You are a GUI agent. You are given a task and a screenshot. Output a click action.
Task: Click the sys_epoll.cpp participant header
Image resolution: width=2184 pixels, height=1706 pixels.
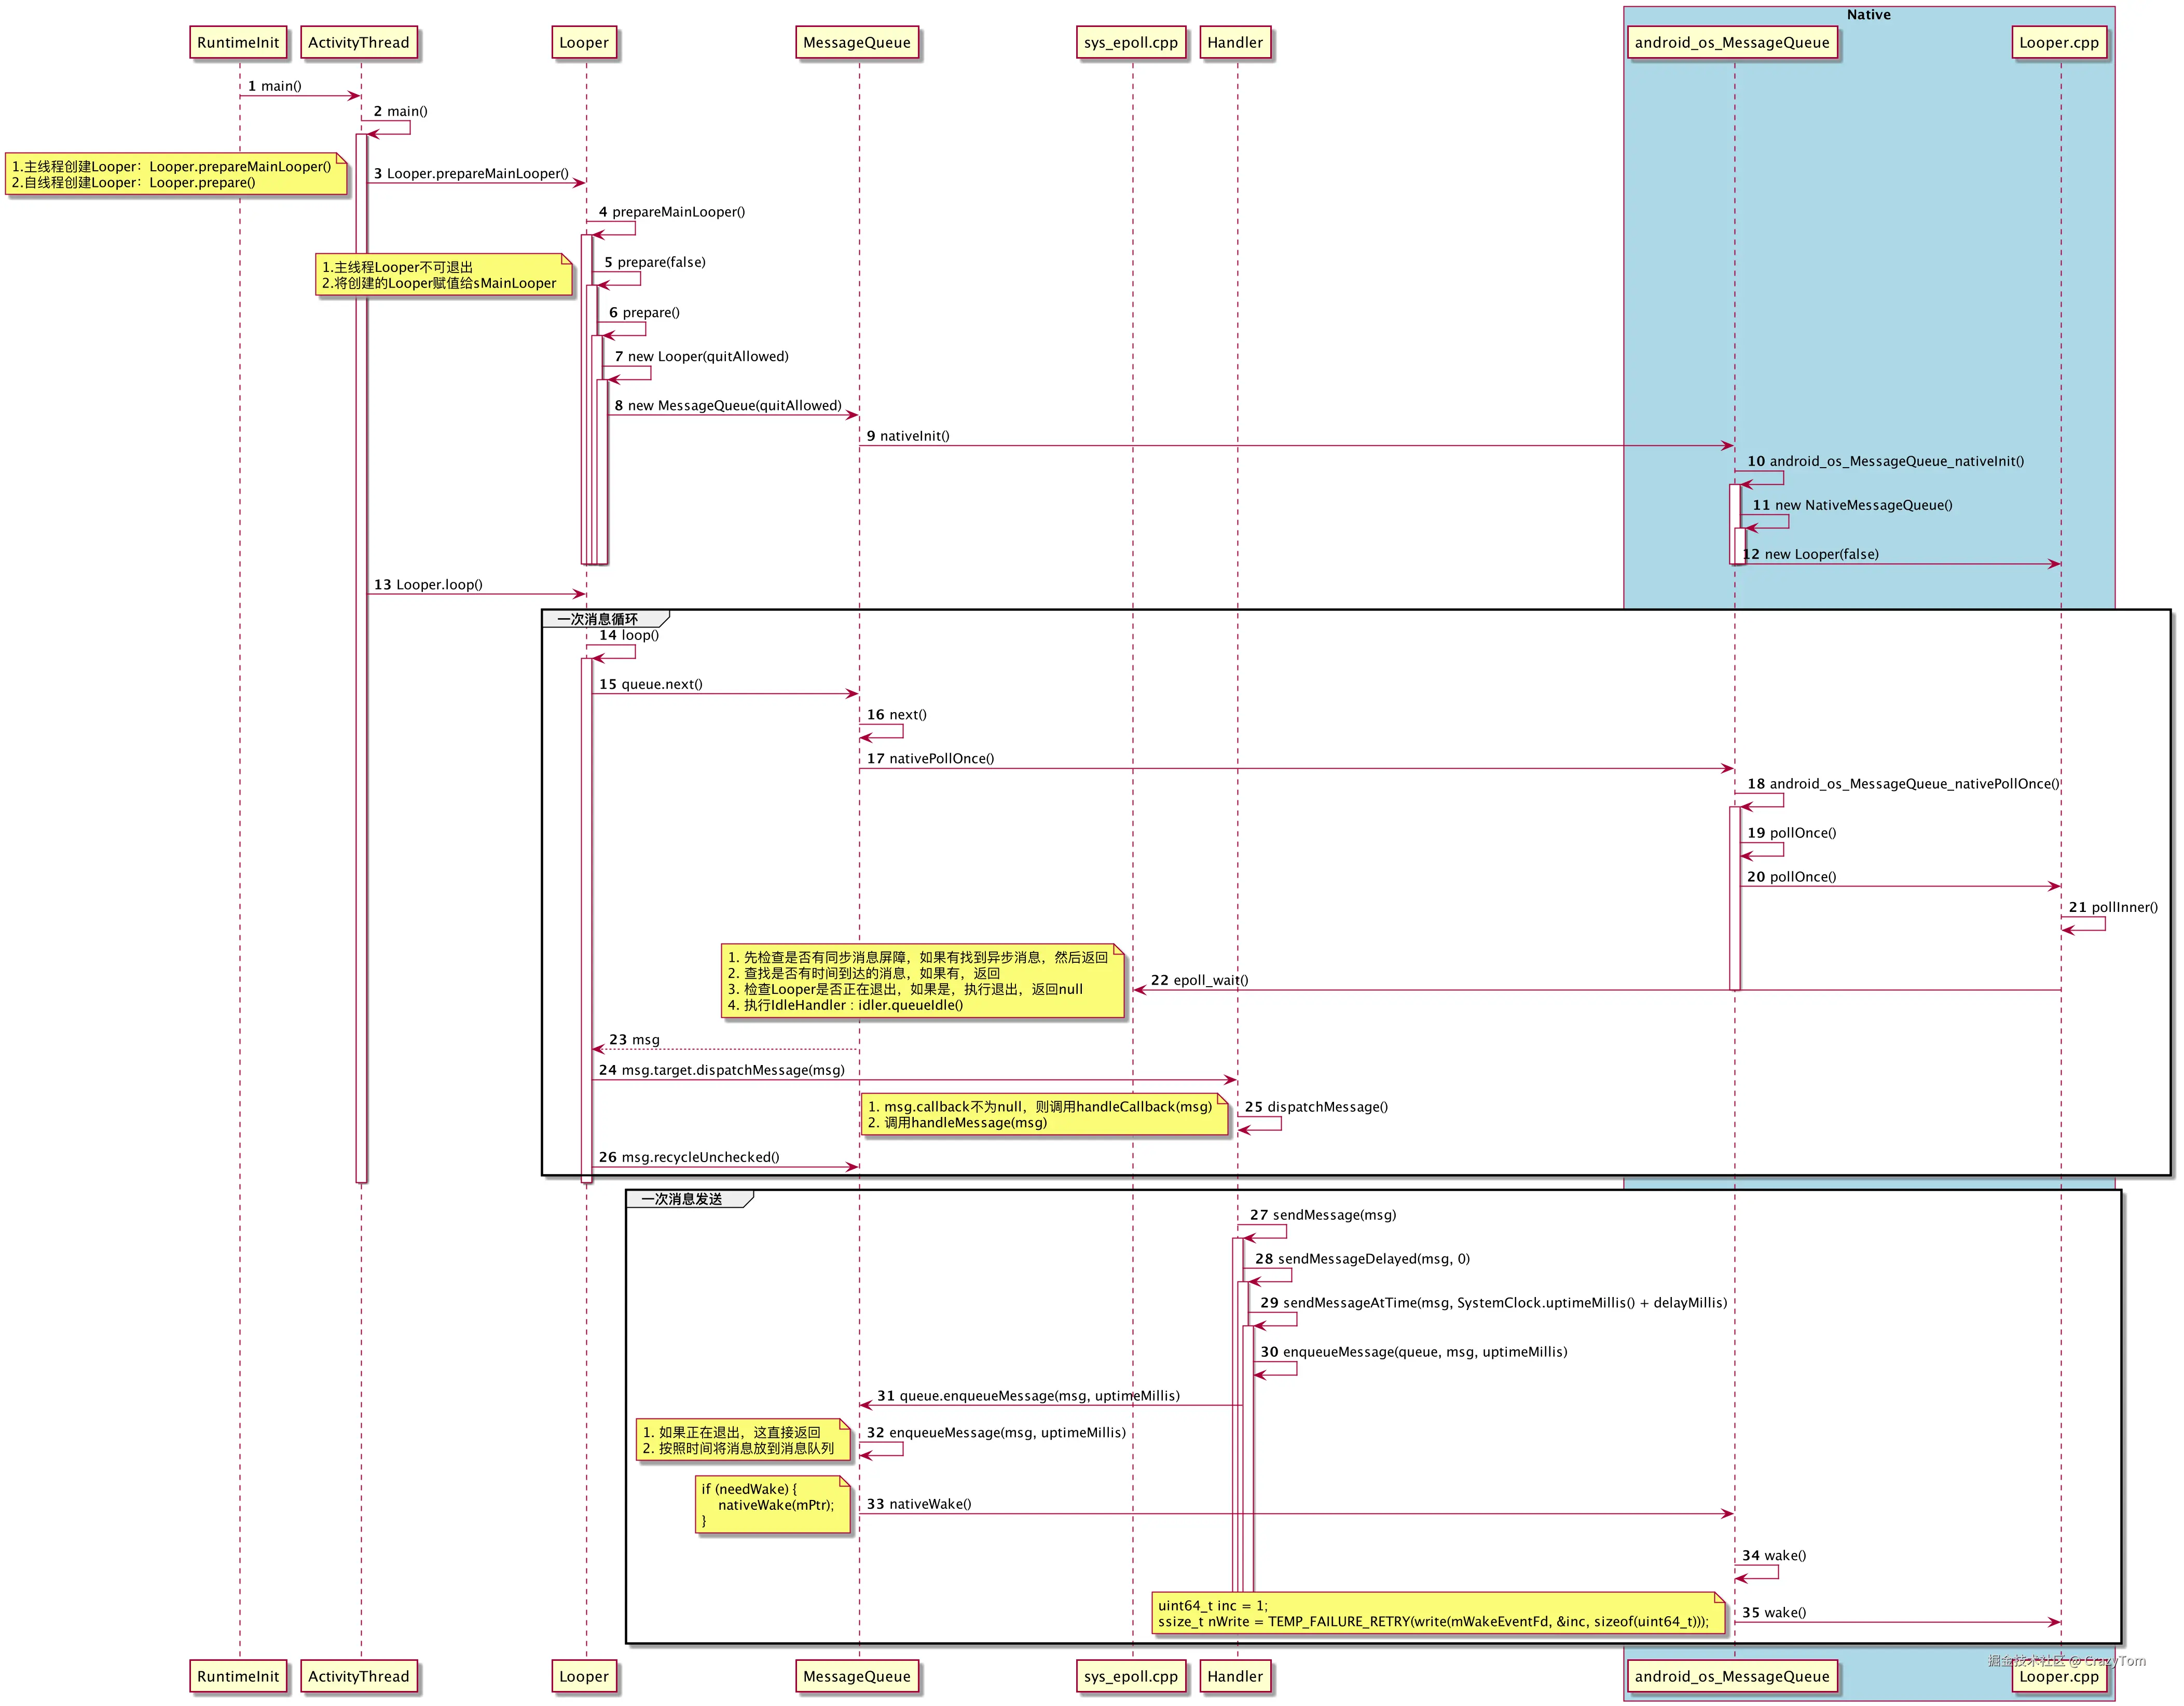tap(1131, 43)
